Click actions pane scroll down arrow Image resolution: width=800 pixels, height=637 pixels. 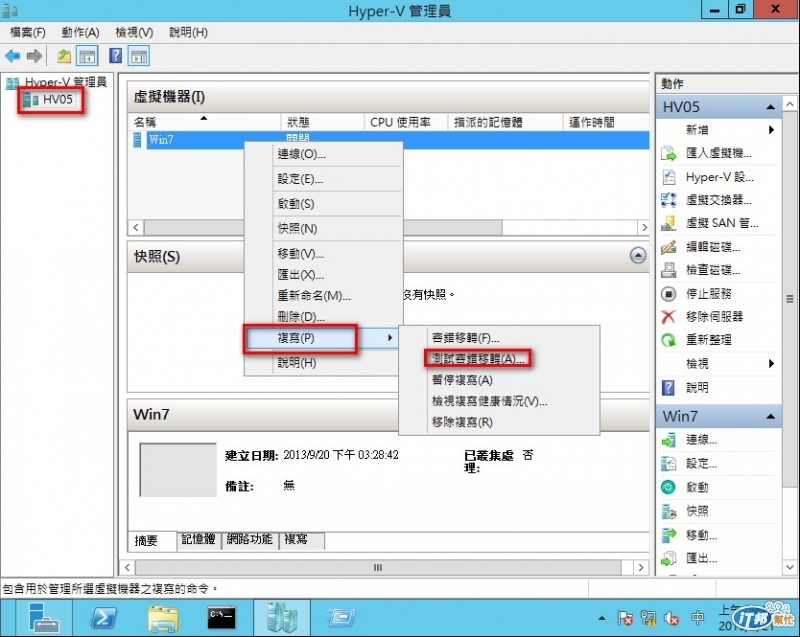click(790, 567)
